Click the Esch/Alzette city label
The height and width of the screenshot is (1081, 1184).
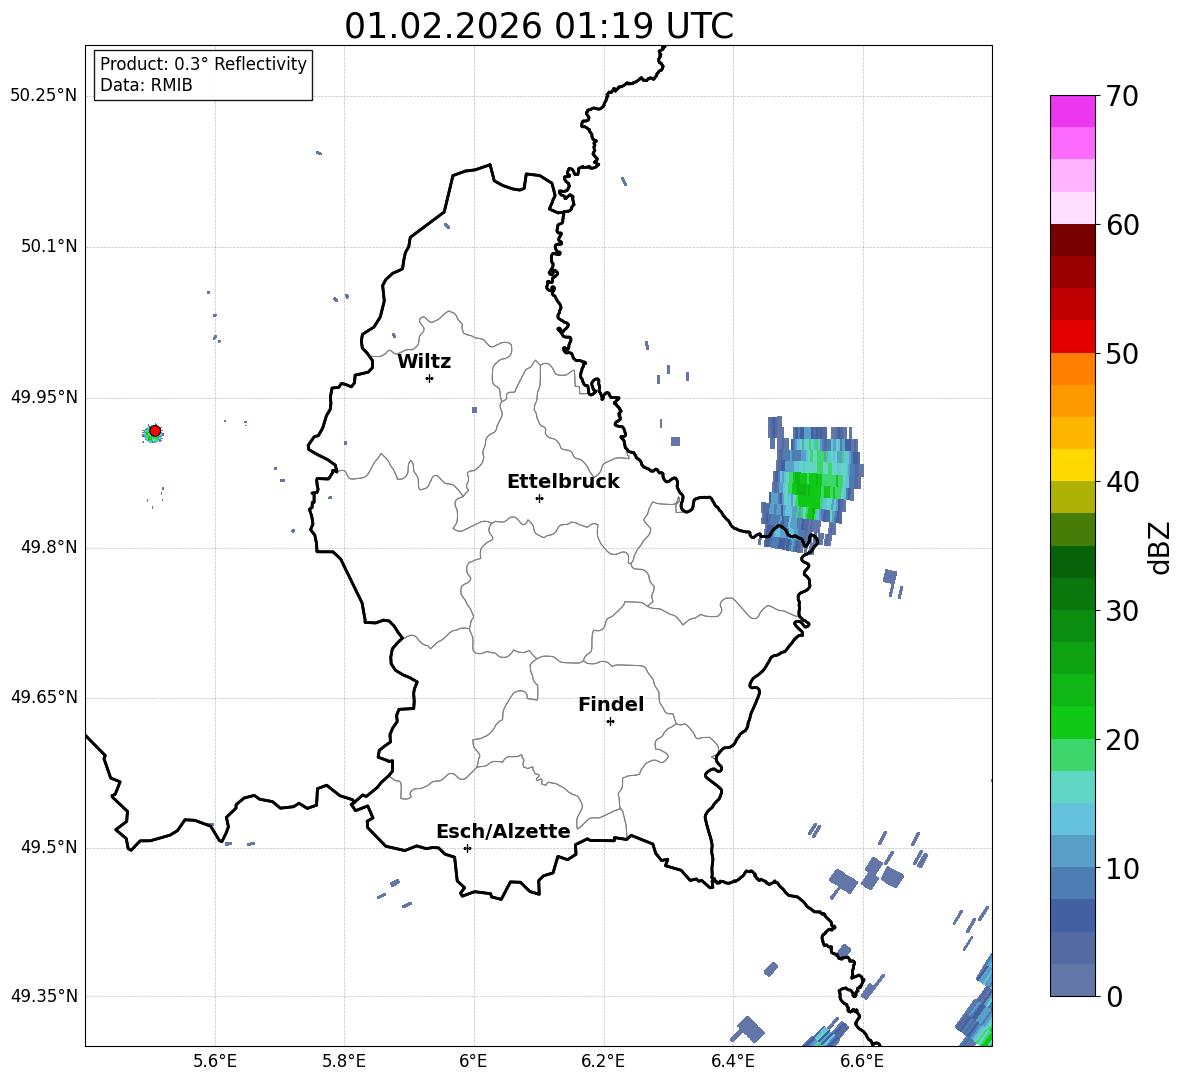[503, 832]
